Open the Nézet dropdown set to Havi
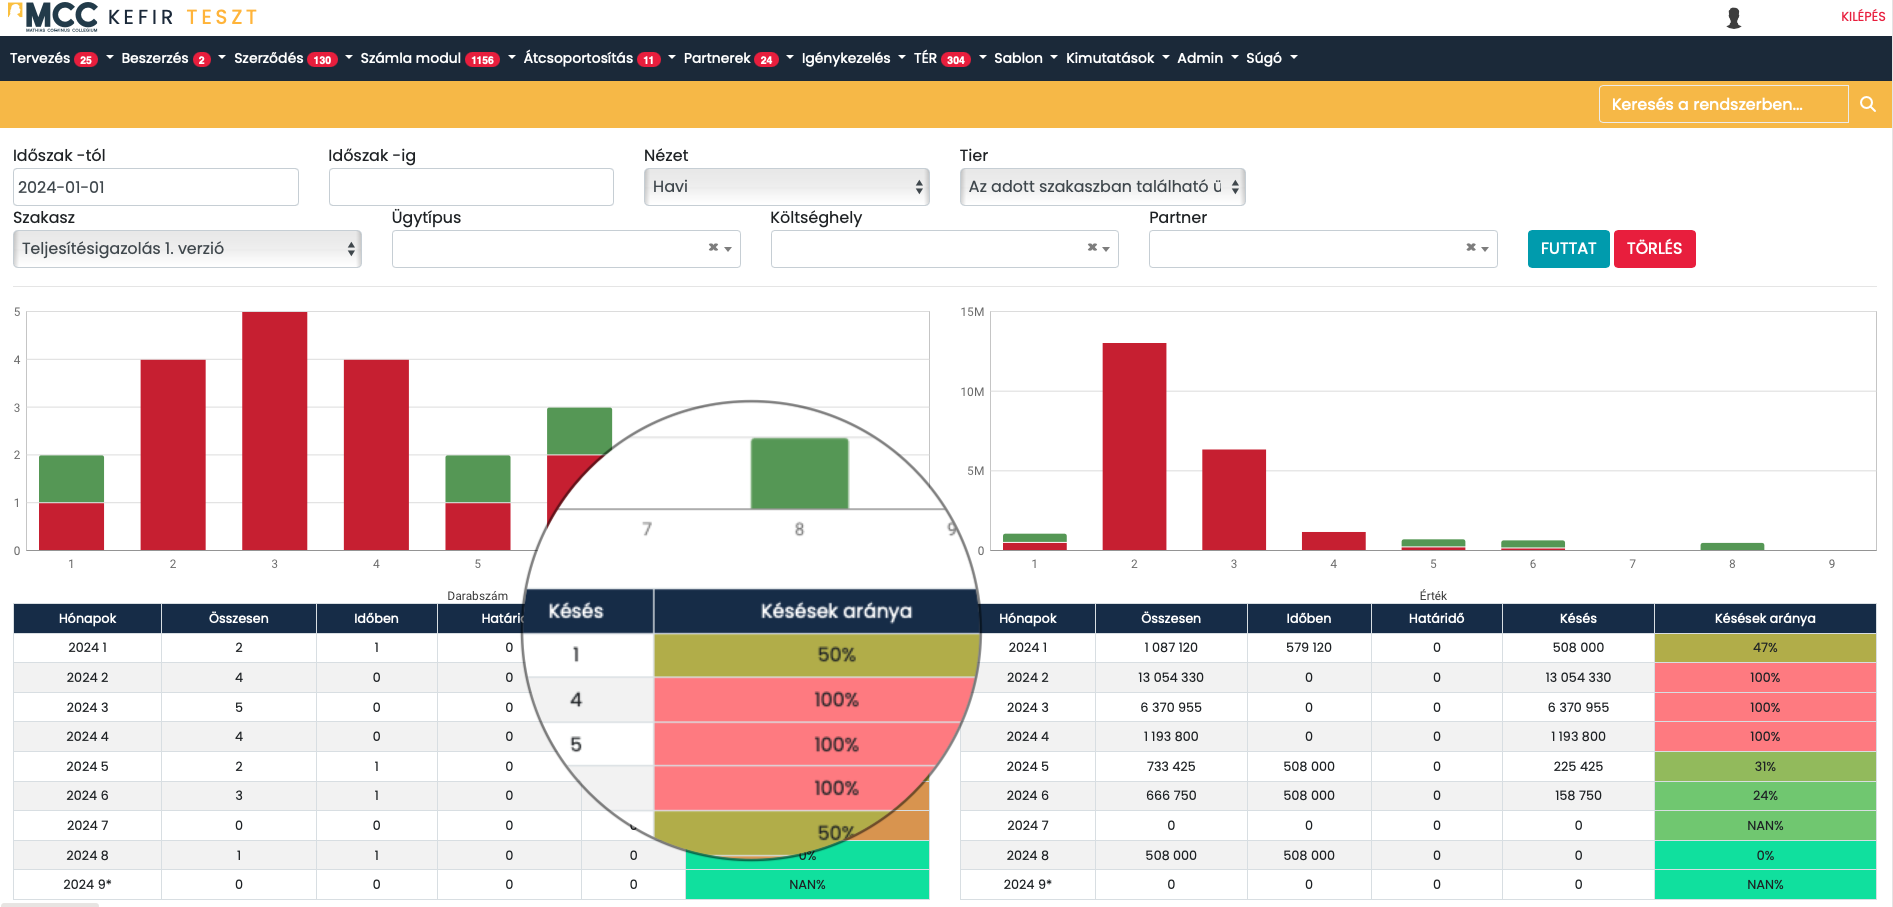The height and width of the screenshot is (907, 1893). (787, 187)
